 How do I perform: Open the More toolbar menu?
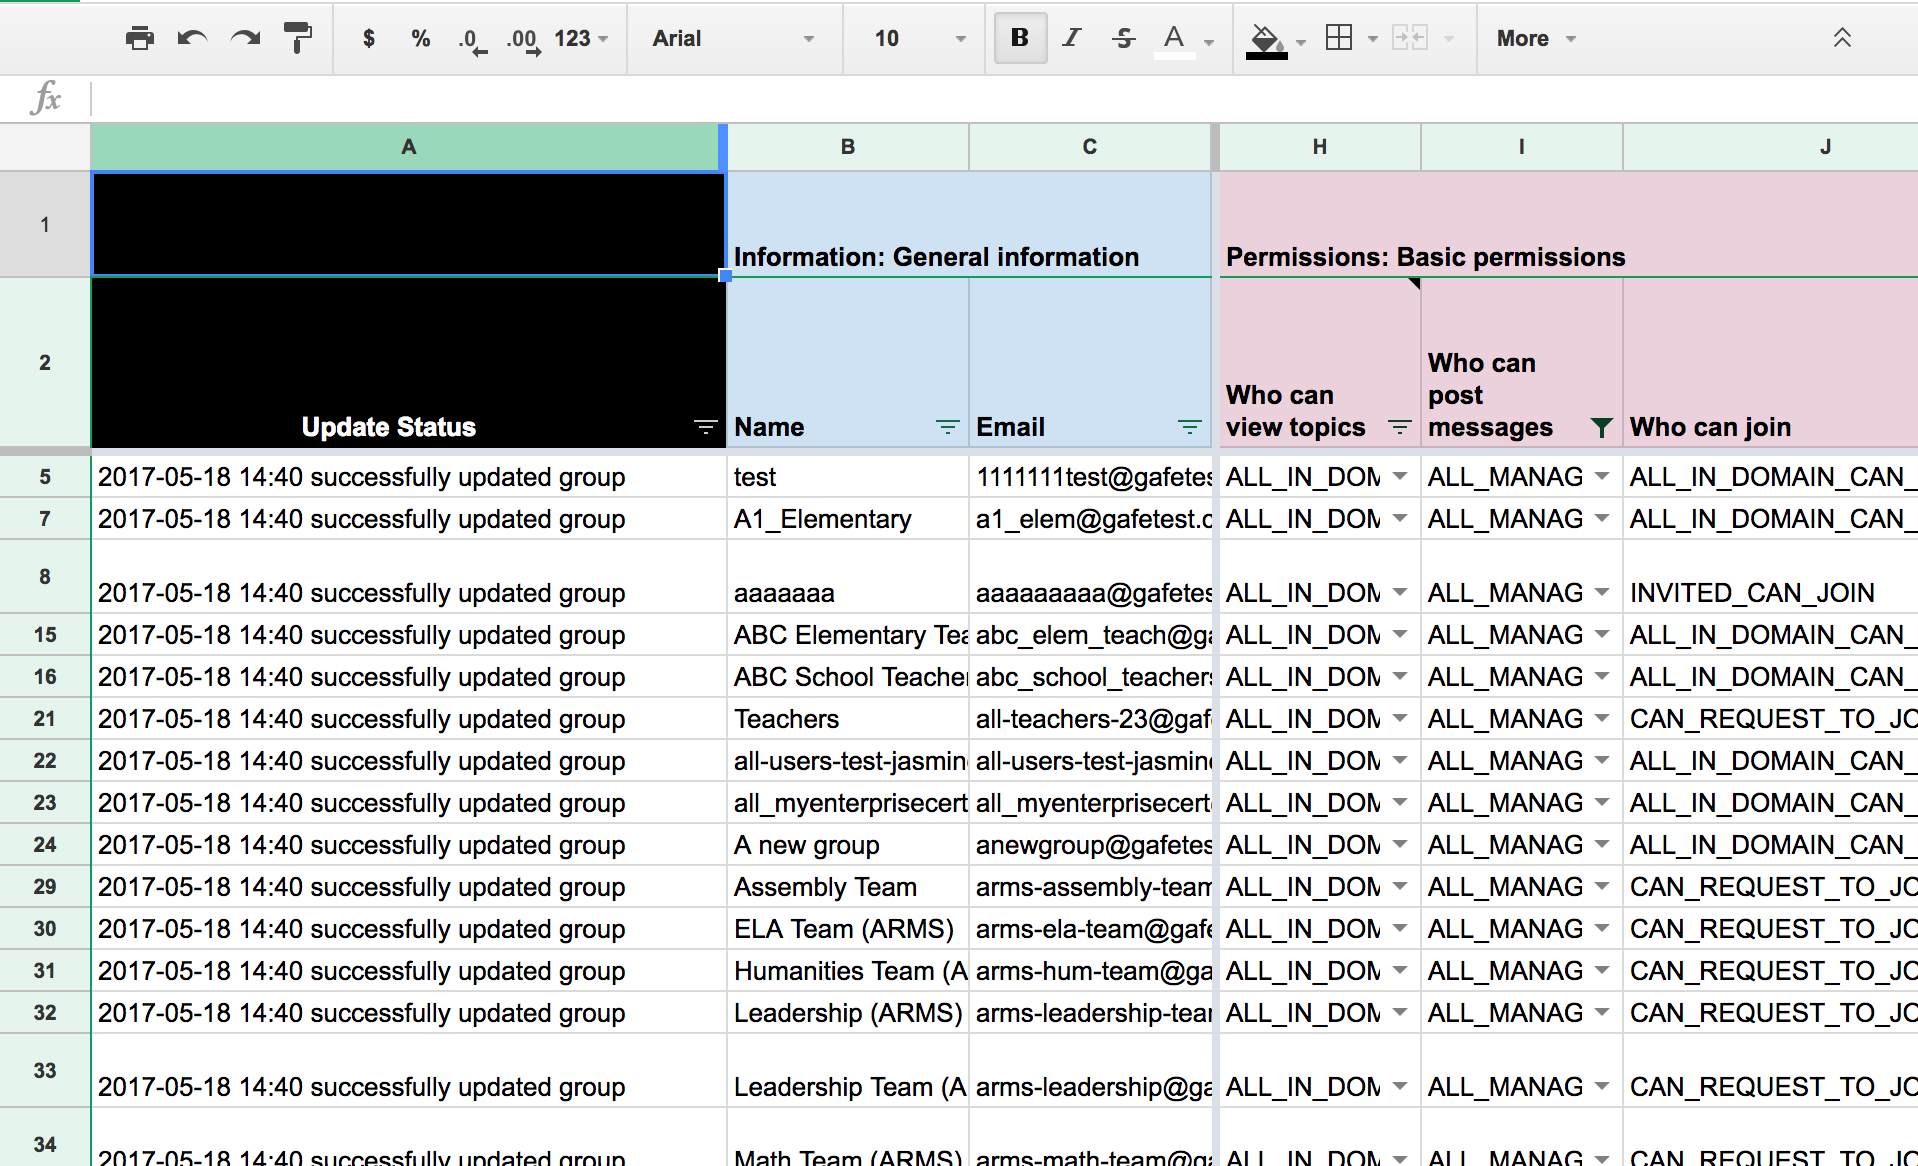[1535, 39]
